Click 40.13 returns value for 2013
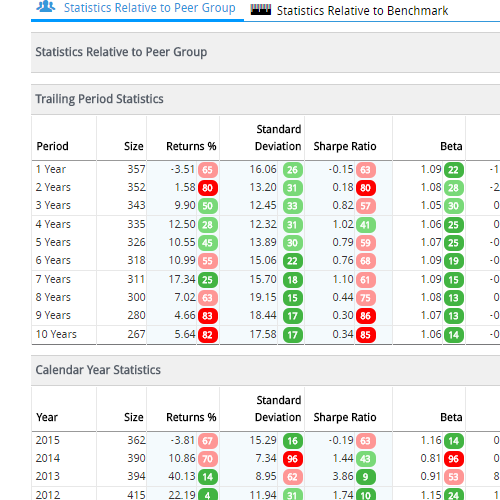500x500 pixels. coord(182,476)
